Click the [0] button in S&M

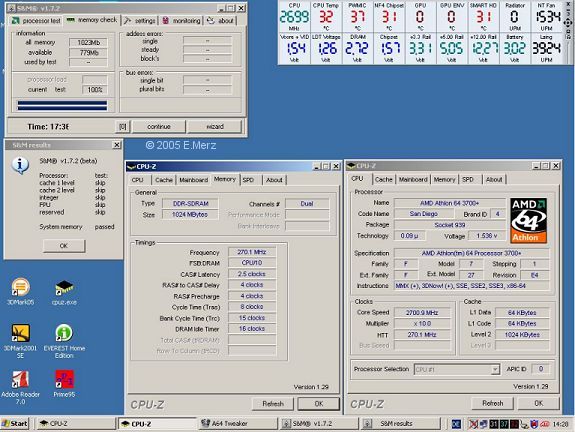click(122, 127)
